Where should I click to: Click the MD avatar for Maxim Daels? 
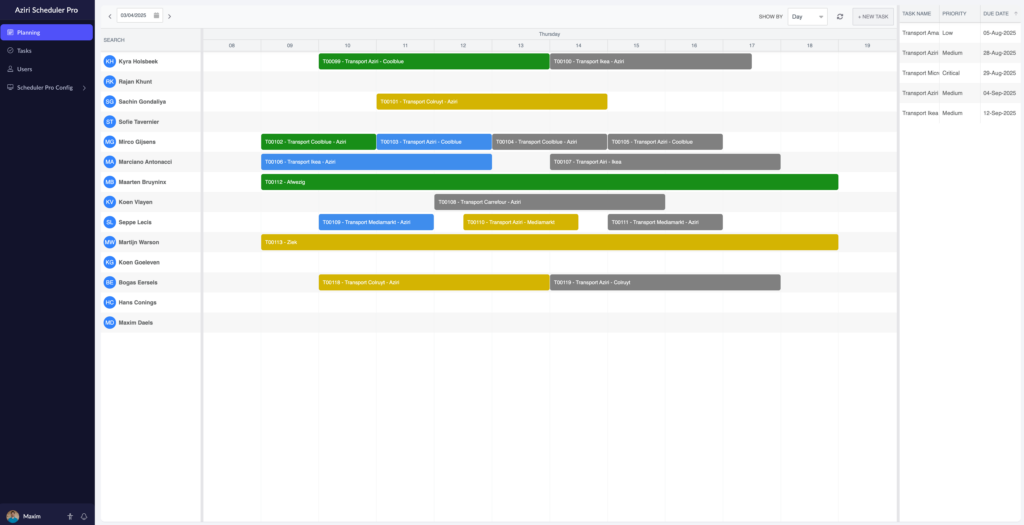110,323
